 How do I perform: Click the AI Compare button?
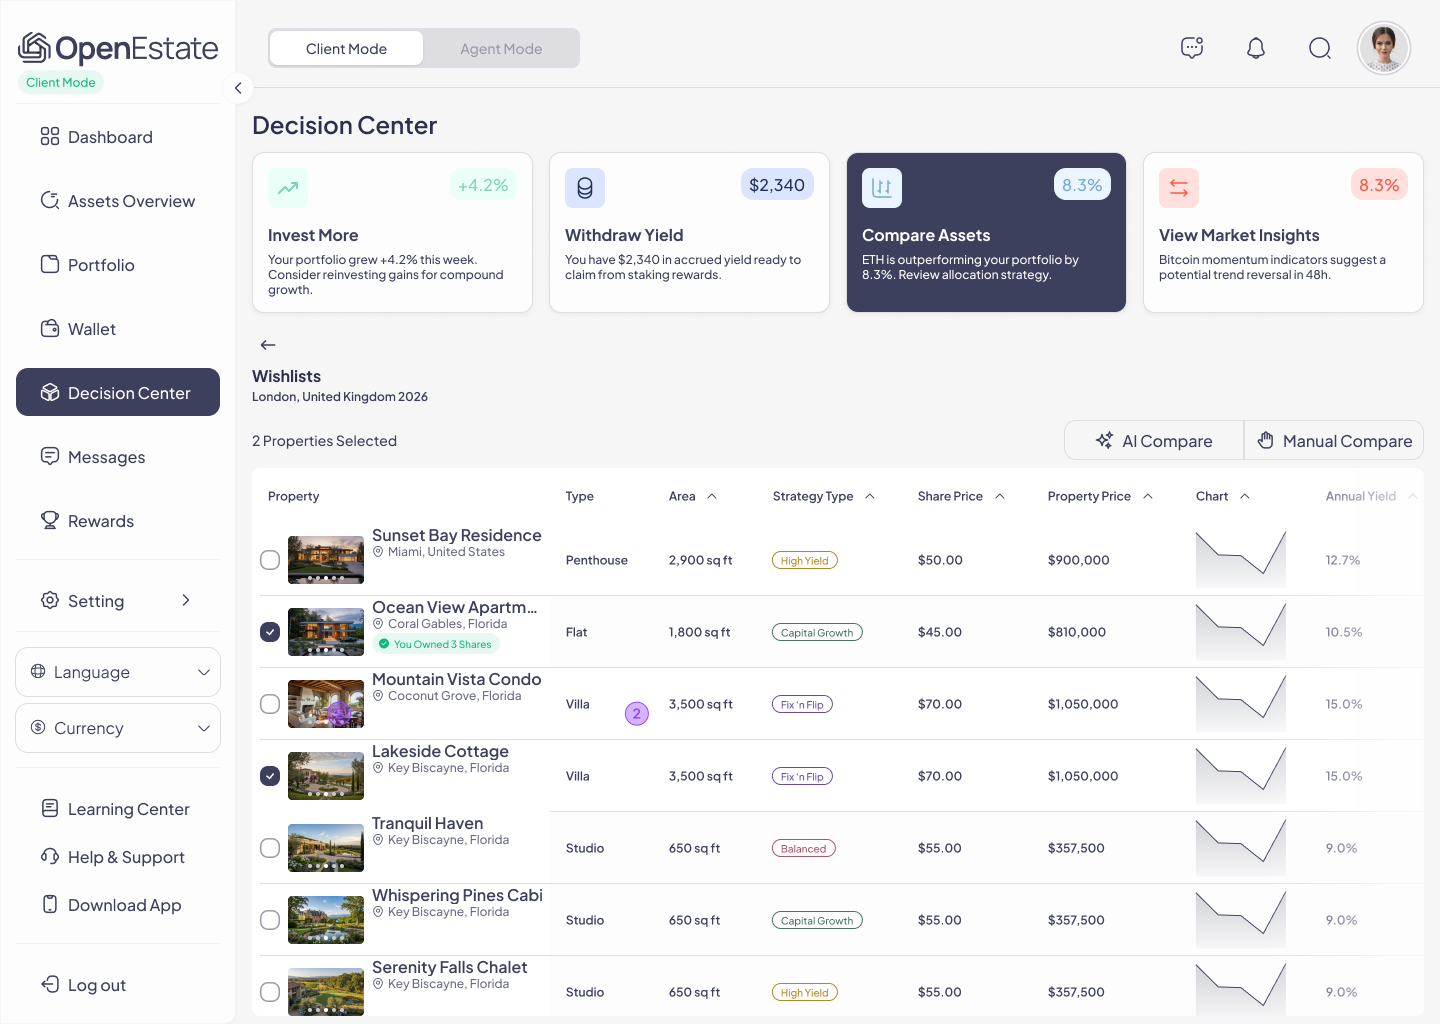1154,440
